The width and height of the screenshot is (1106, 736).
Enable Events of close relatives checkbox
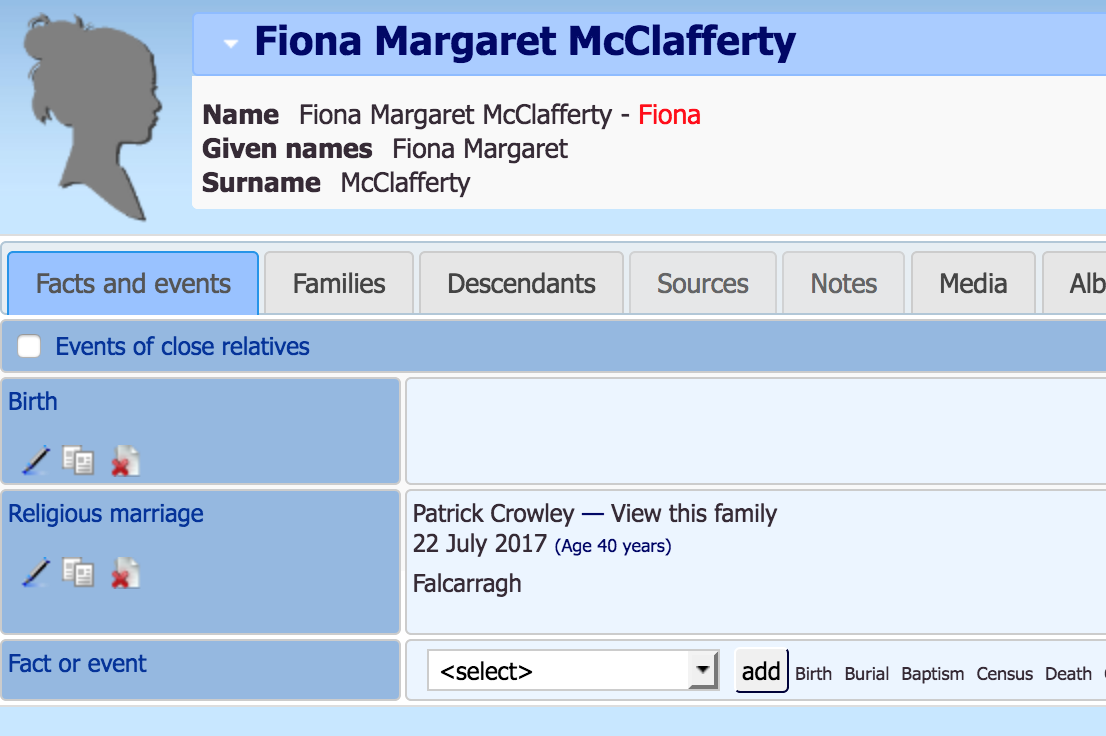point(29,346)
